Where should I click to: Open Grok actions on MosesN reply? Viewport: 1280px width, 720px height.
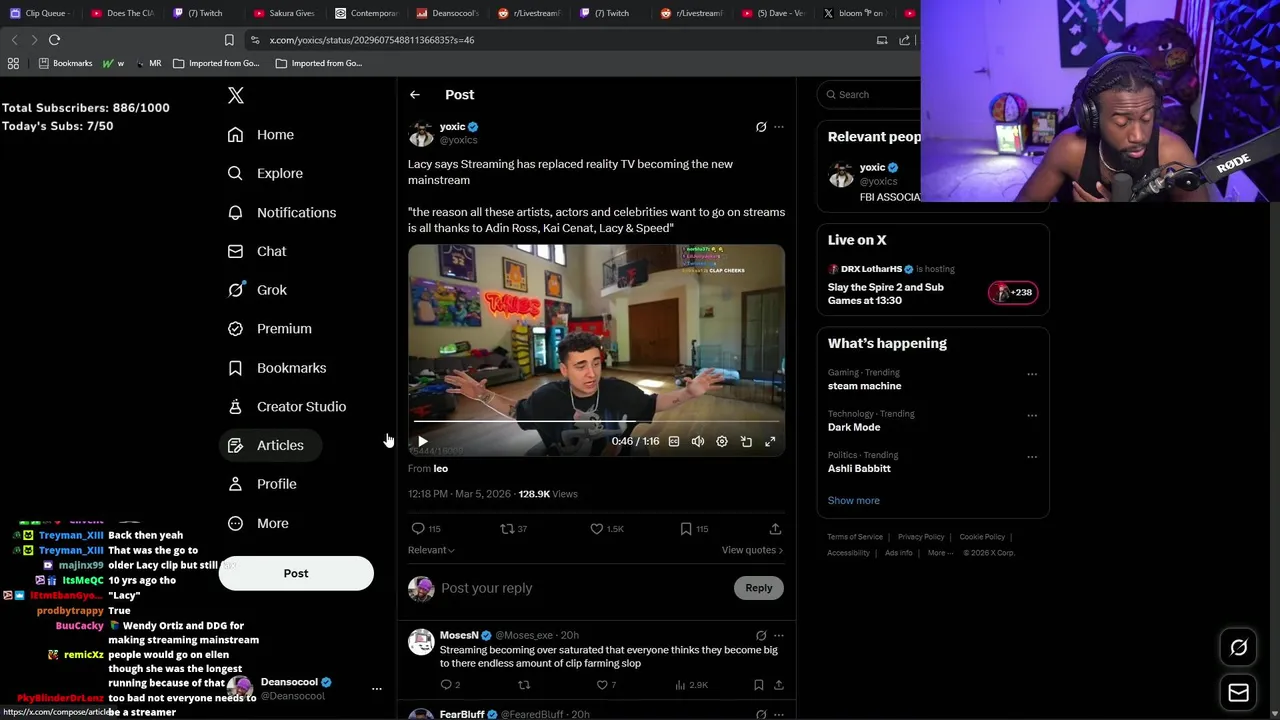point(761,635)
